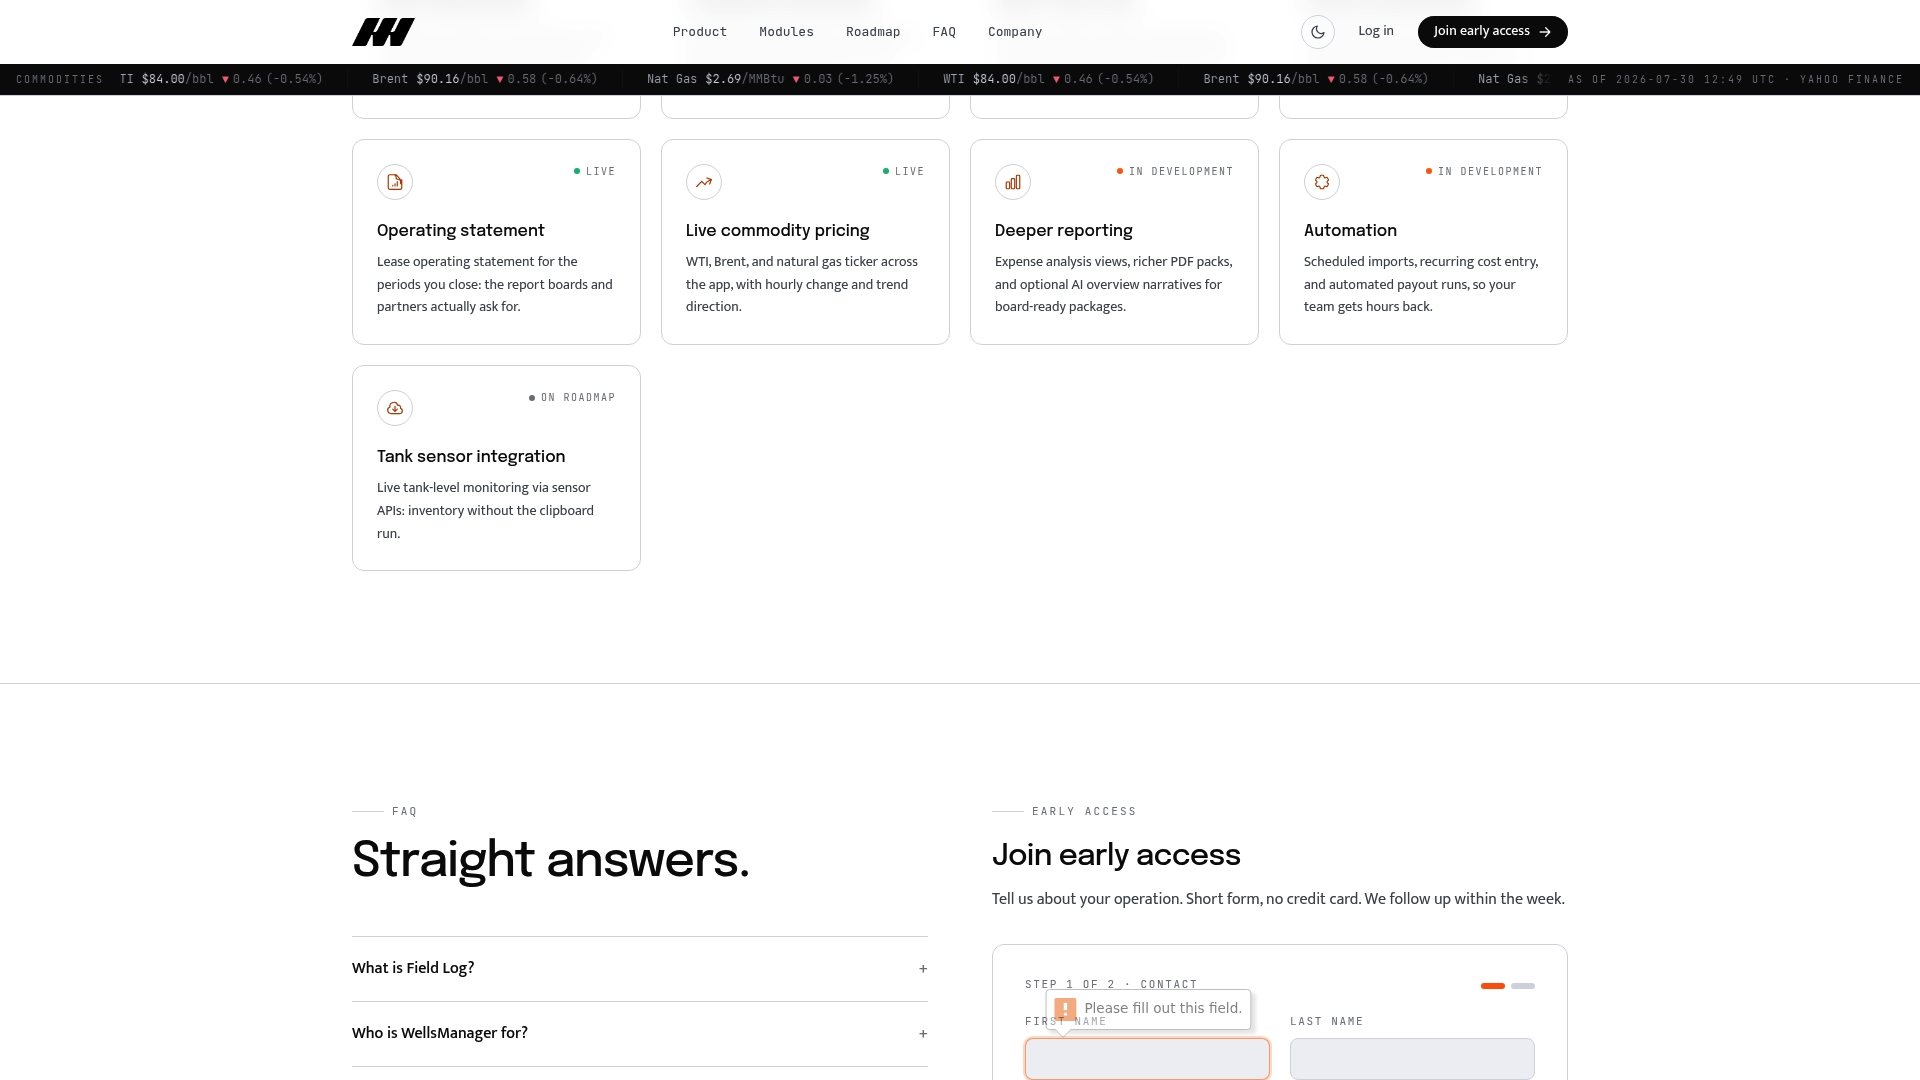Click the Tank sensor cloud download icon
Viewport: 1920px width, 1080px height.
tap(395, 408)
